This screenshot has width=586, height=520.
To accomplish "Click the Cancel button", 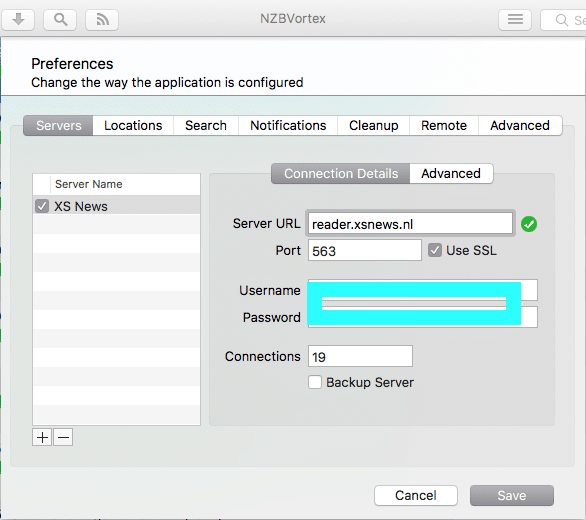I will point(416,495).
